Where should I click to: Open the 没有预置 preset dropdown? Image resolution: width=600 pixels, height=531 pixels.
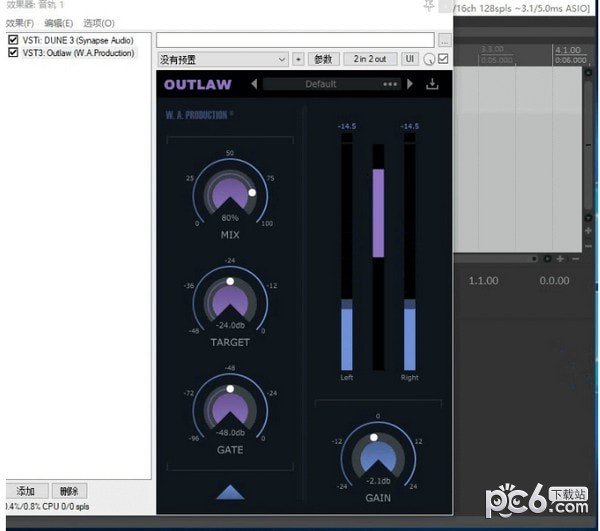(x=223, y=60)
